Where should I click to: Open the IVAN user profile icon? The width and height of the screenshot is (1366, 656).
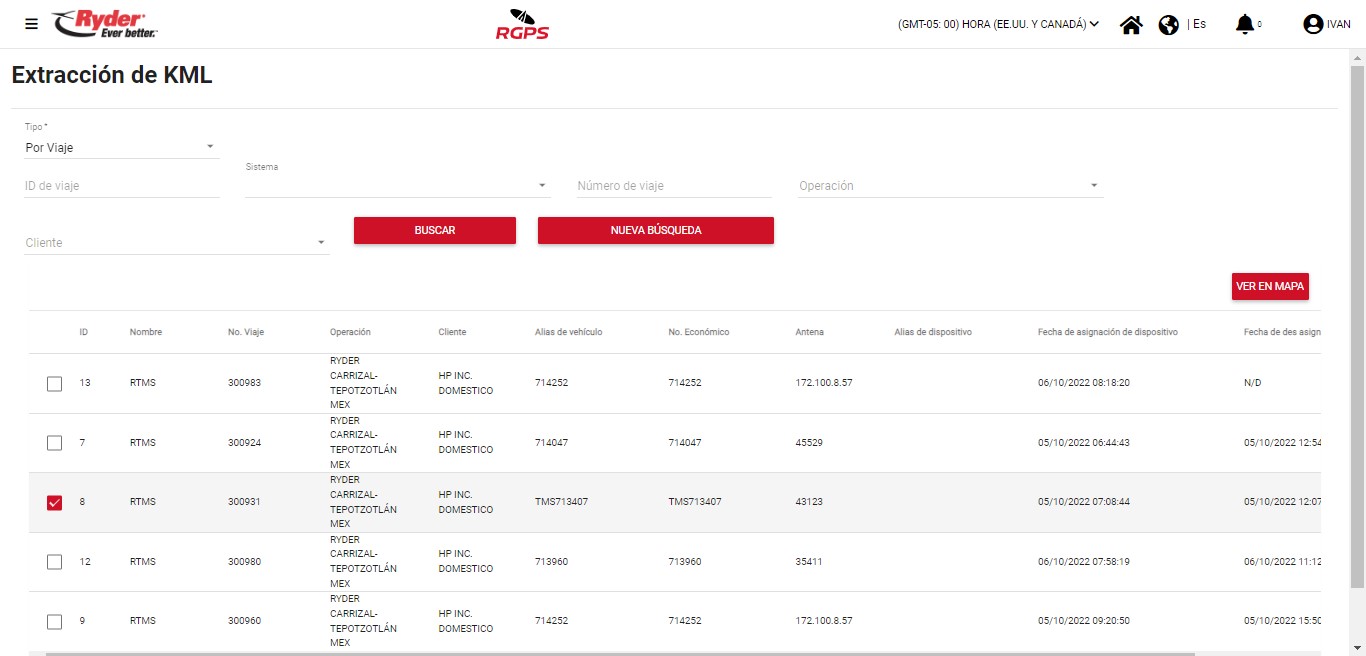[x=1313, y=25]
